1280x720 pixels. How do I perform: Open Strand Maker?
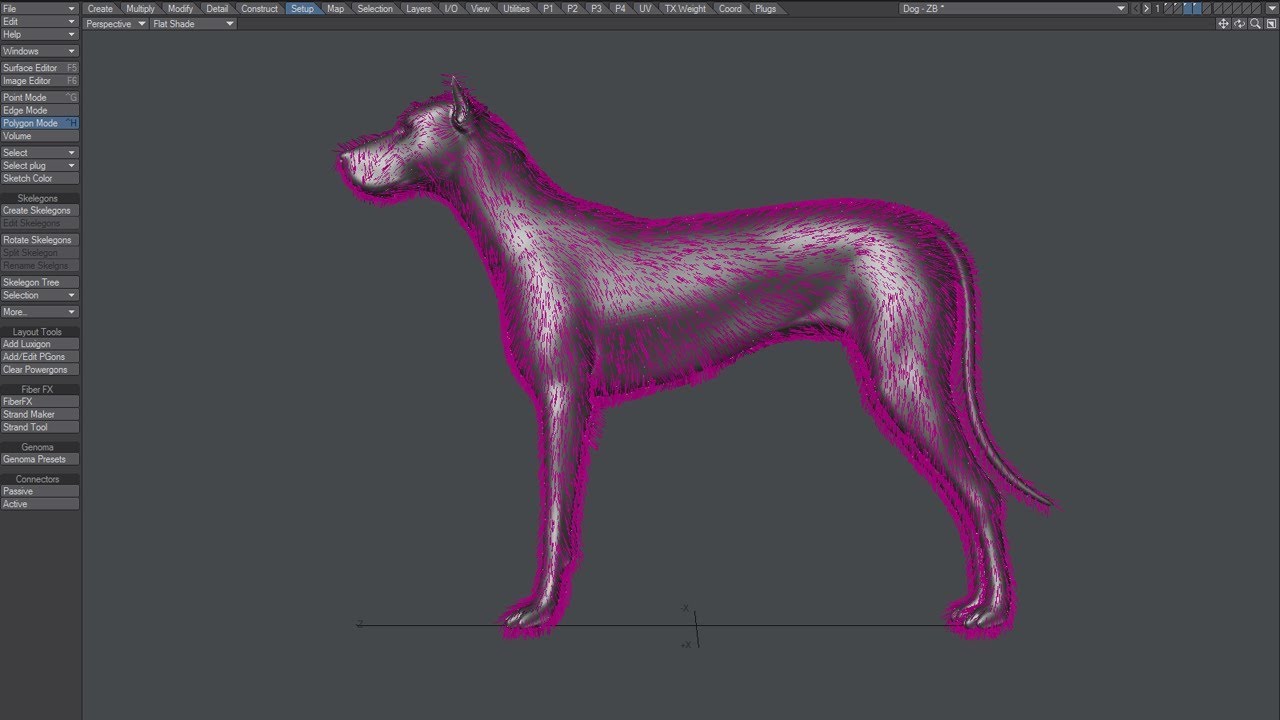[x=40, y=415]
